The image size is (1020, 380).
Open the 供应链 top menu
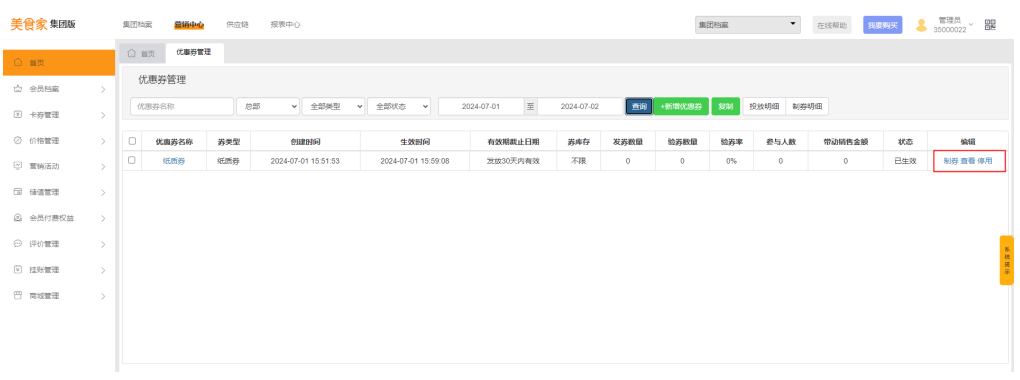pyautogui.click(x=237, y=25)
